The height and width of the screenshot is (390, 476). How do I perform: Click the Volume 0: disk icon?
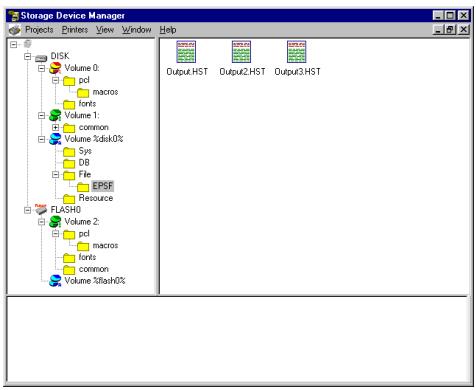(55, 68)
